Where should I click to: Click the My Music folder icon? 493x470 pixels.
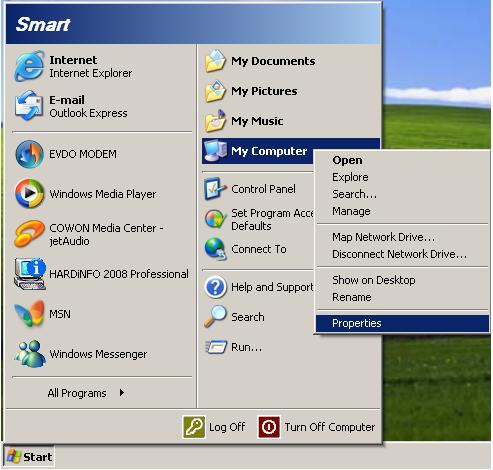tap(215, 121)
